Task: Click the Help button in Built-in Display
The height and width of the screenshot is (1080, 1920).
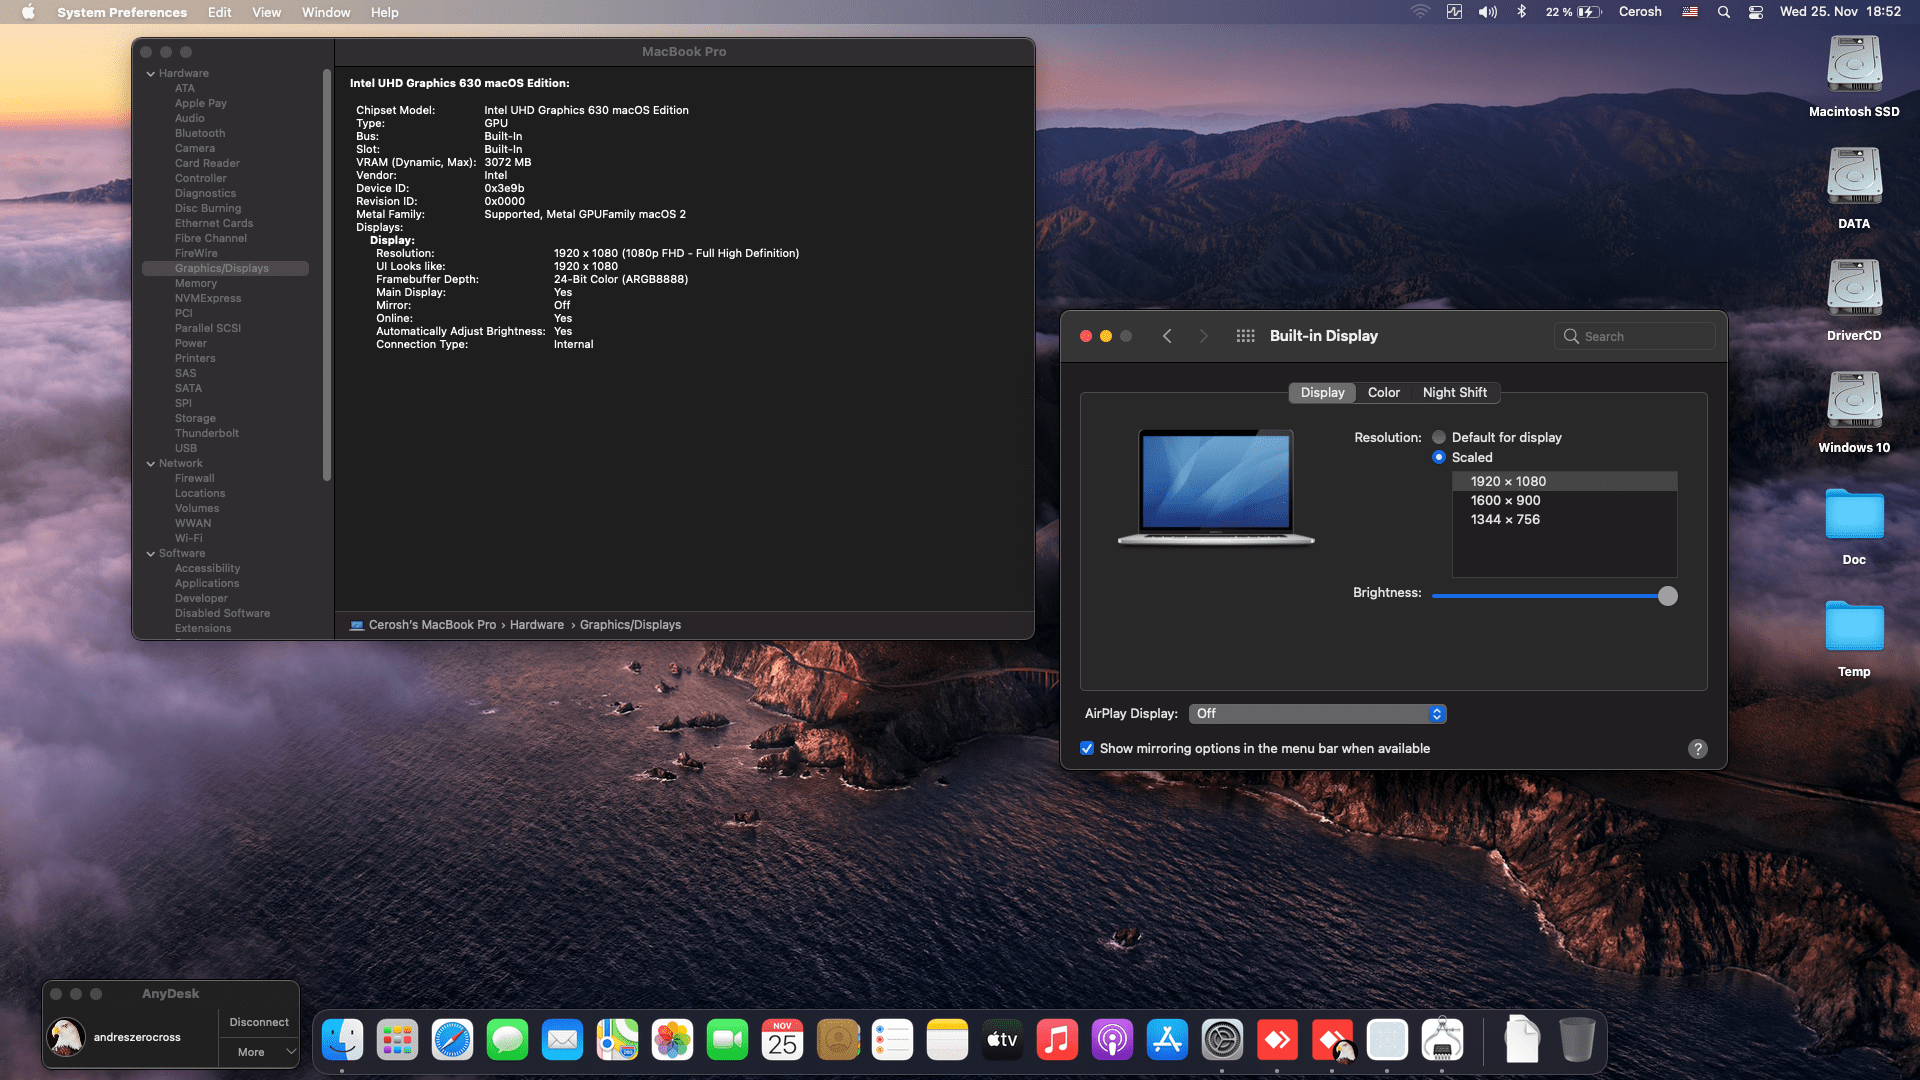Action: click(1697, 748)
